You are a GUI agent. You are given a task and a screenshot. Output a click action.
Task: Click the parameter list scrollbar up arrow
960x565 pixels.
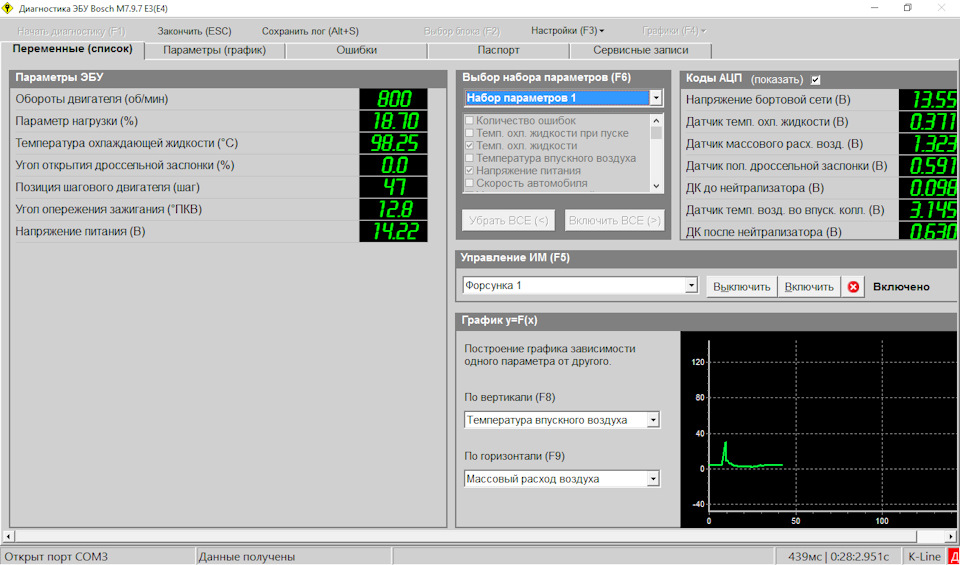click(656, 121)
